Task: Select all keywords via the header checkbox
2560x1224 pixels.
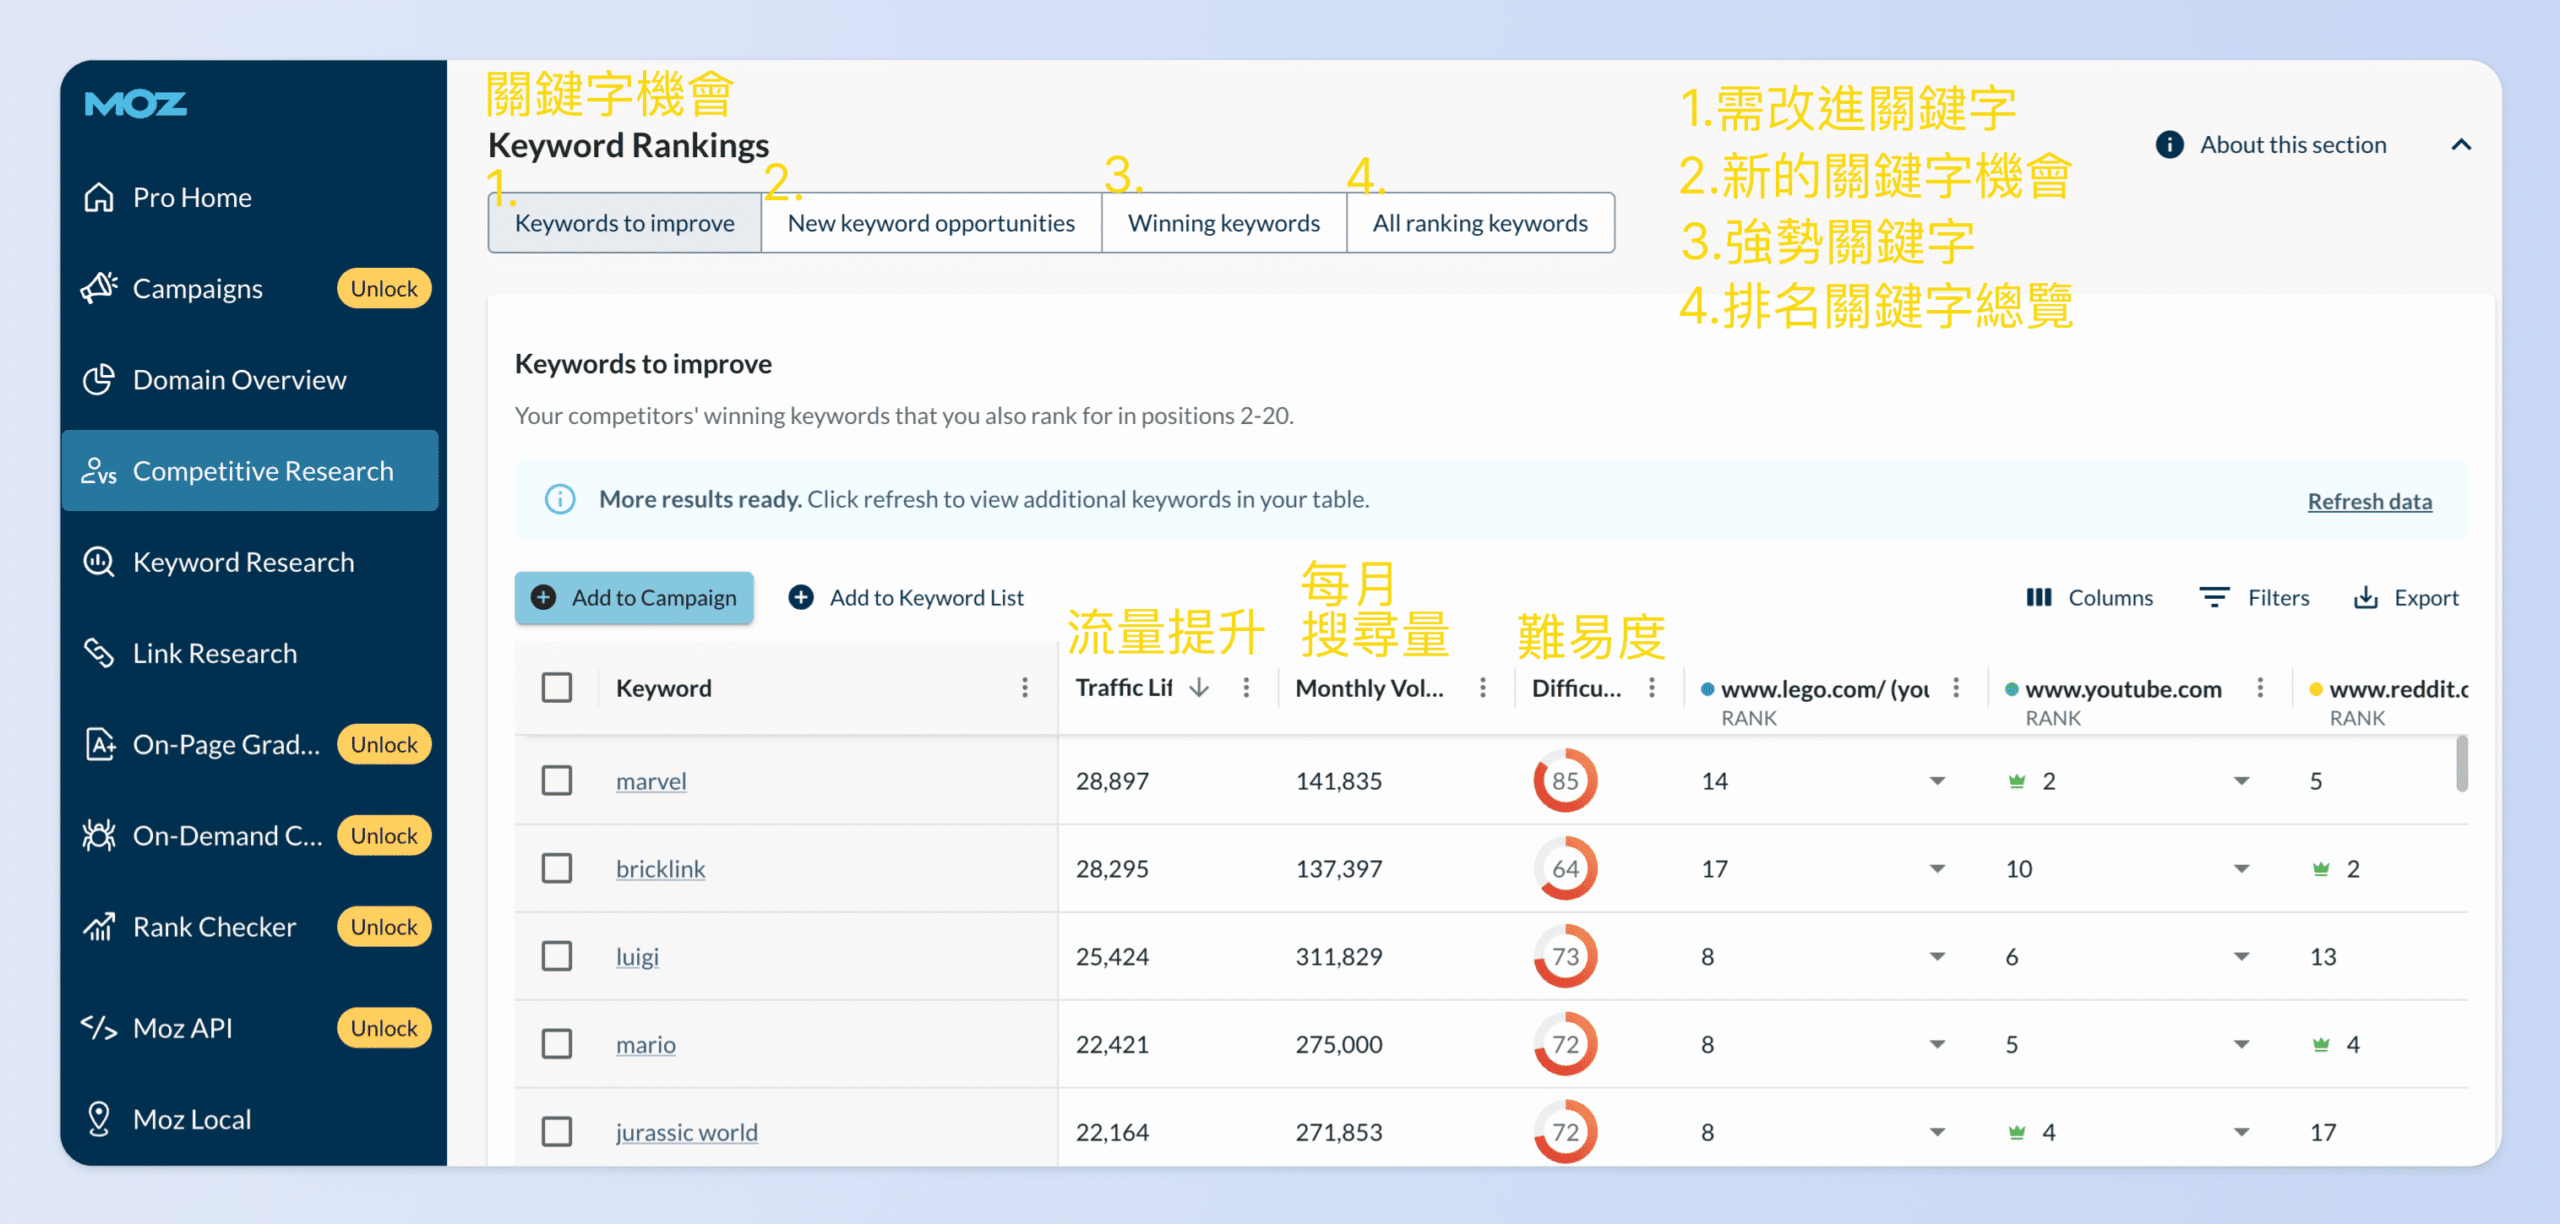Action: point(557,687)
